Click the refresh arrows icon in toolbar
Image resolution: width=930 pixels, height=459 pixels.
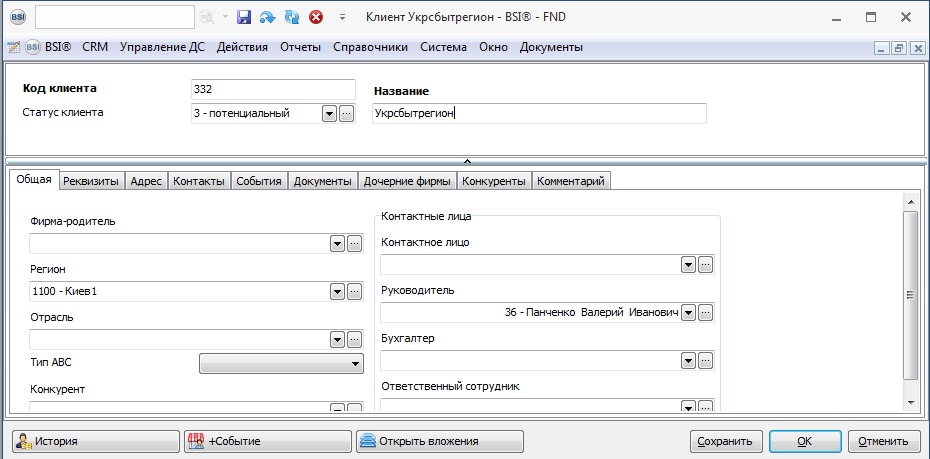coord(291,17)
